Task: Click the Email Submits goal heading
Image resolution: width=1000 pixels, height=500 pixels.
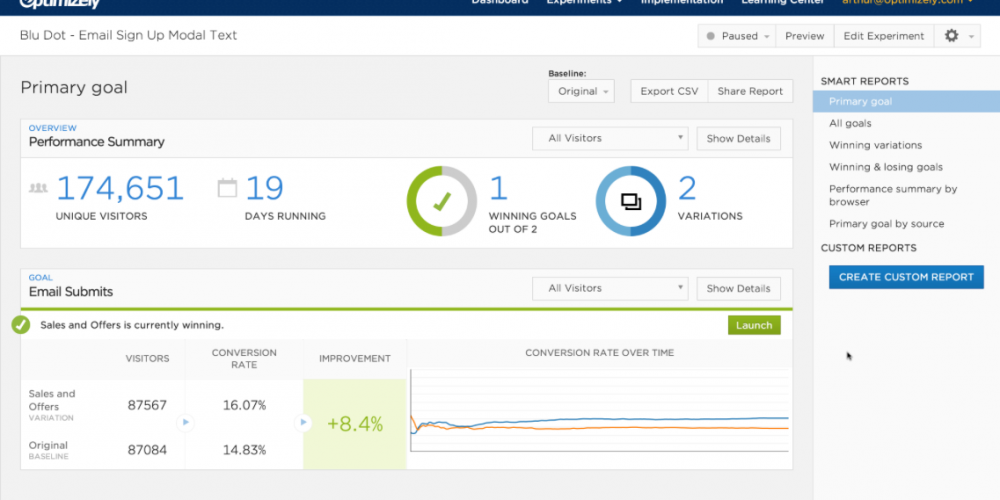Action: (71, 292)
